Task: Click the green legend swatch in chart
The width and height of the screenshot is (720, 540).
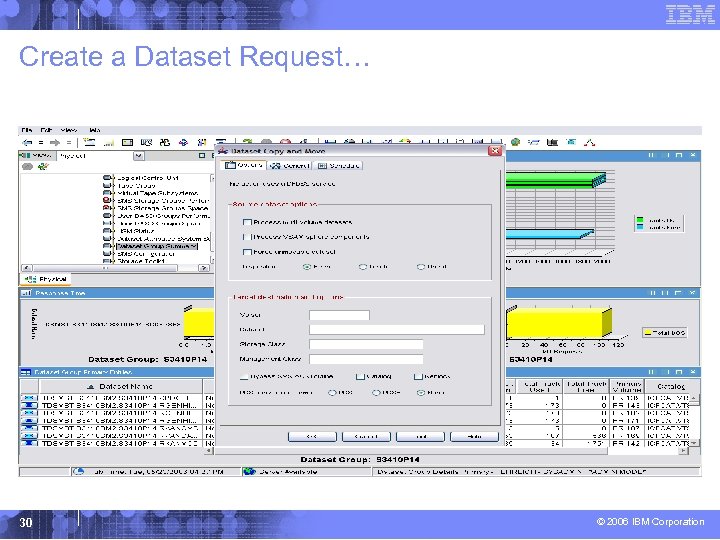Action: coord(640,220)
